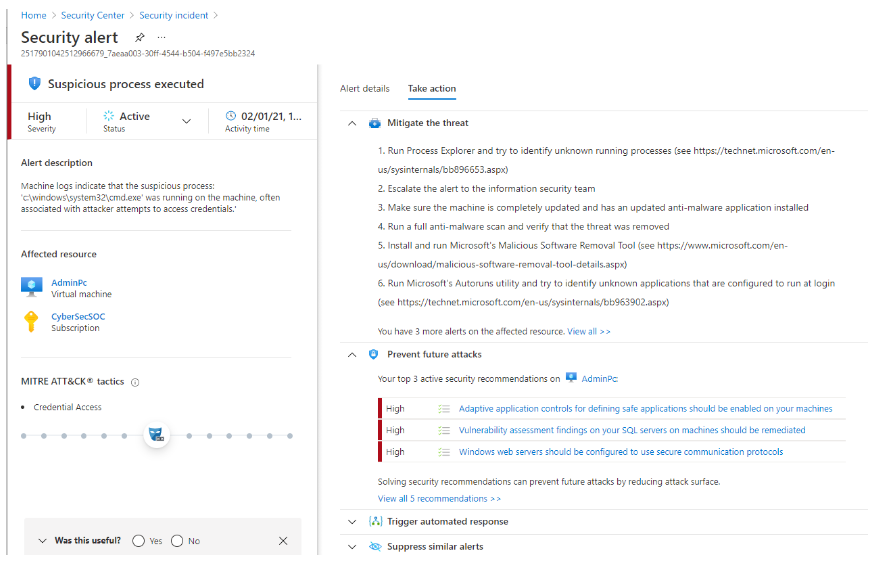This screenshot has width=895, height=569.
Task: Click the last dot on the tactics timeline
Action: [x=290, y=436]
